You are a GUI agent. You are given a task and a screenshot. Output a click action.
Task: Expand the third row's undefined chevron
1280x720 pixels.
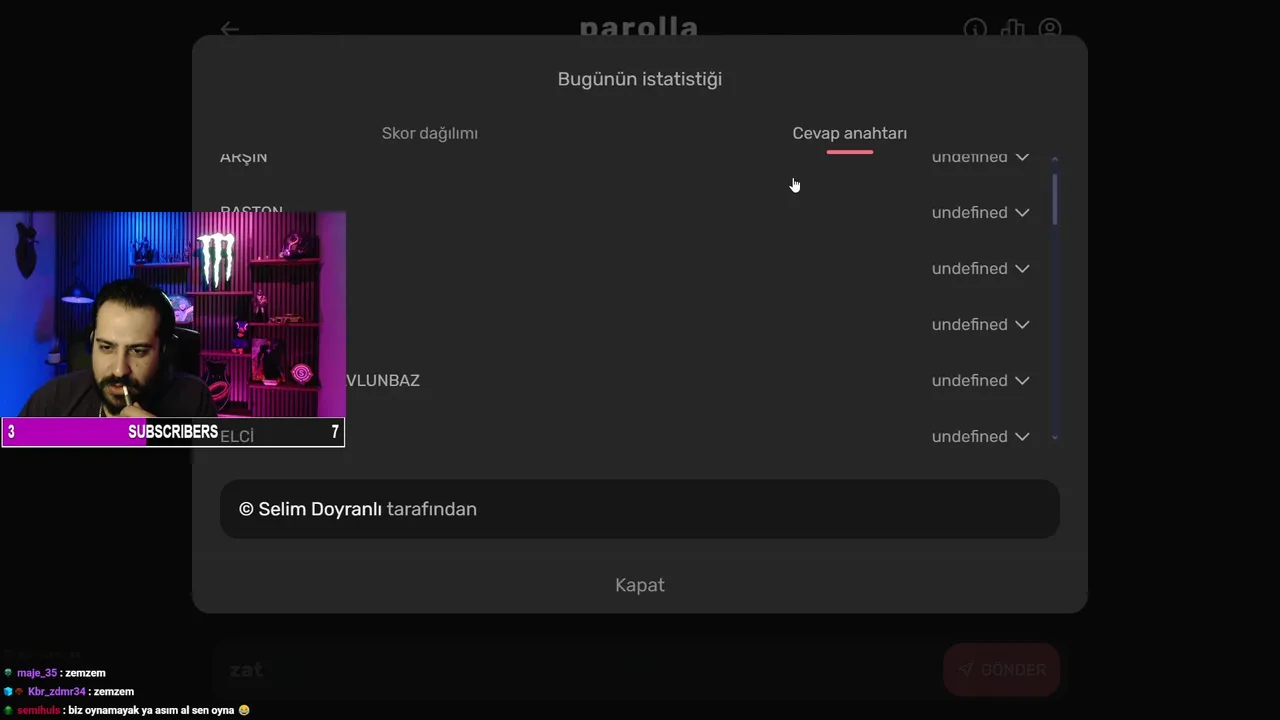click(1022, 269)
